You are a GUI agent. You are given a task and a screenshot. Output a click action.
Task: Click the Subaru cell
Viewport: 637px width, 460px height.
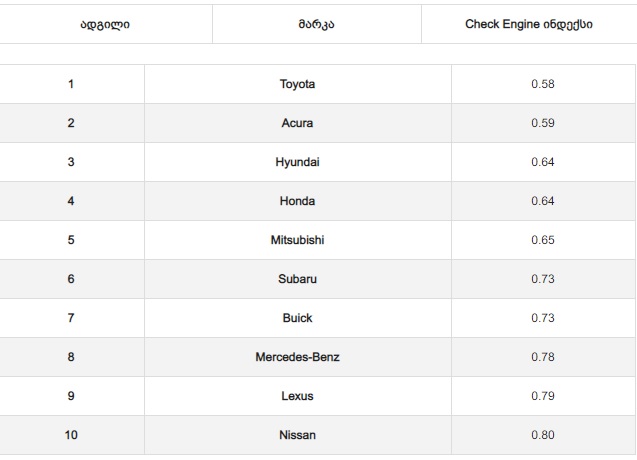tap(297, 279)
